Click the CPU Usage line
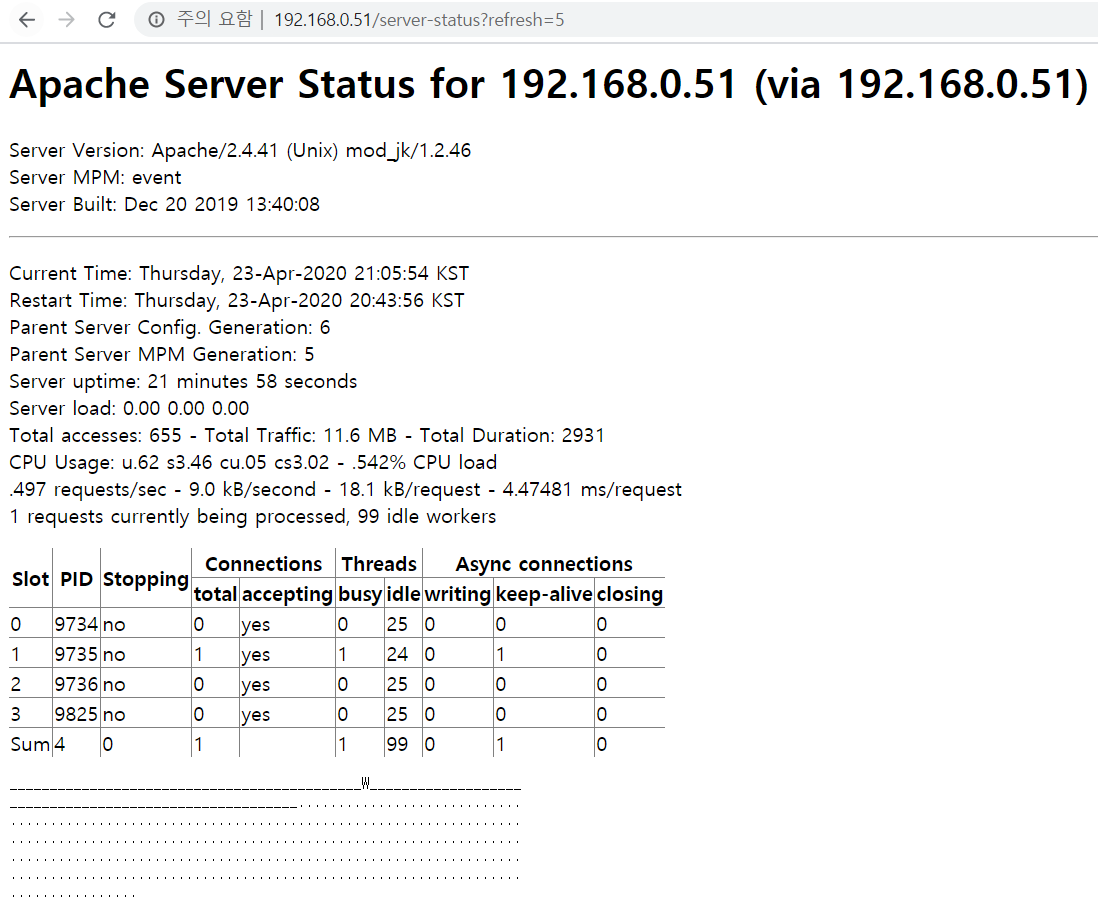Image resolution: width=1098 pixels, height=905 pixels. 253,463
